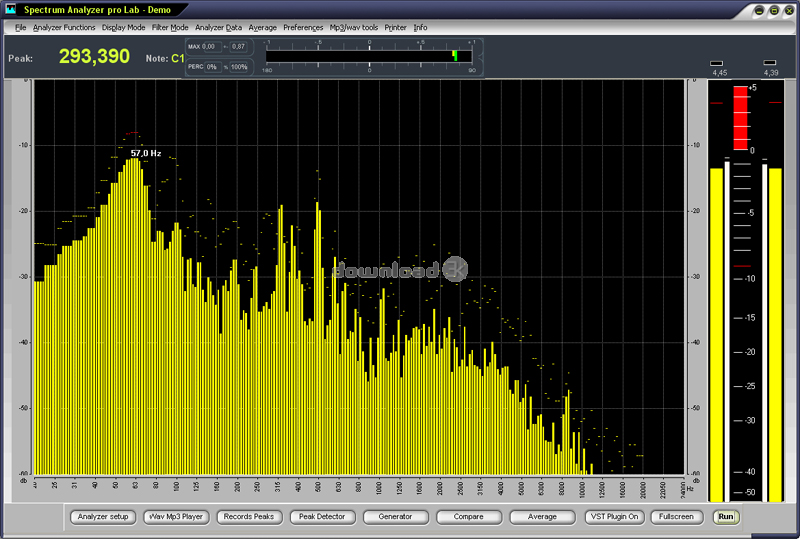The image size is (800, 539).
Task: Expand the Filter Mode menu
Action: (170, 27)
